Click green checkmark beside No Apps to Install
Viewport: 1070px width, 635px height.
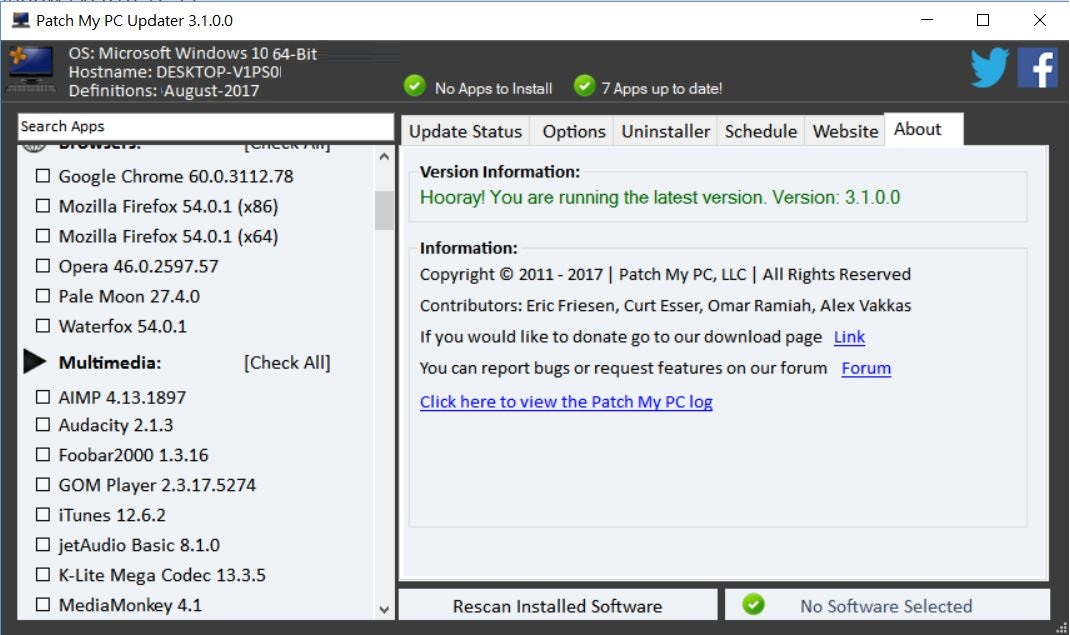coord(414,86)
